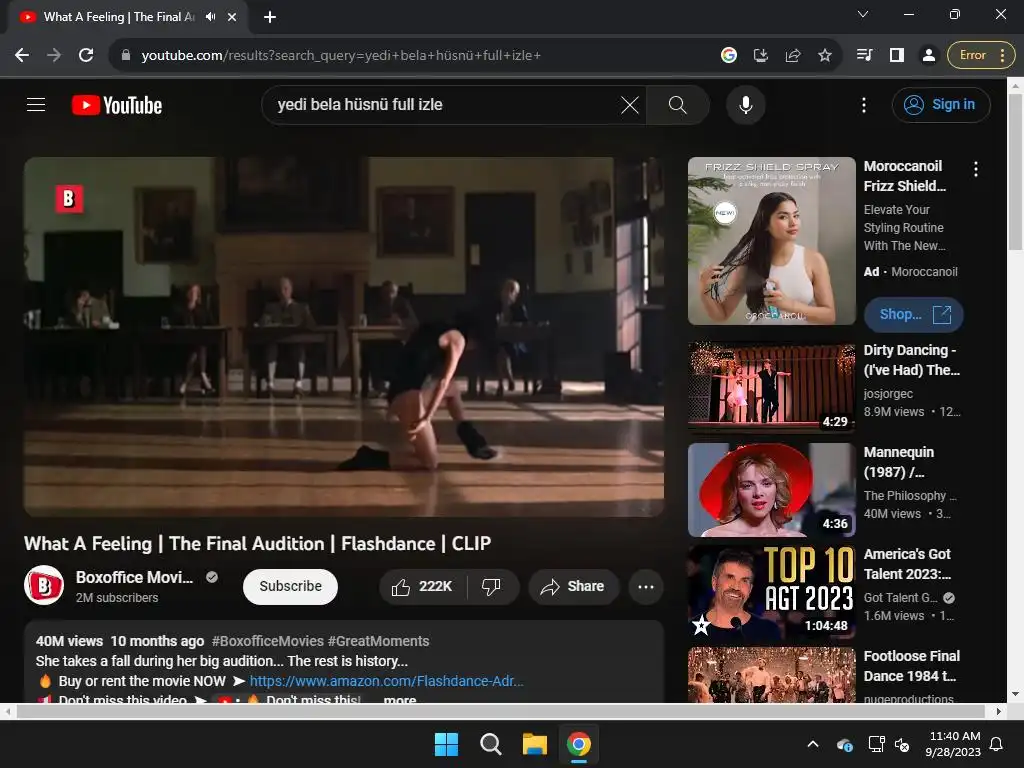
Task: Reload the YouTube page
Action: tap(86, 56)
